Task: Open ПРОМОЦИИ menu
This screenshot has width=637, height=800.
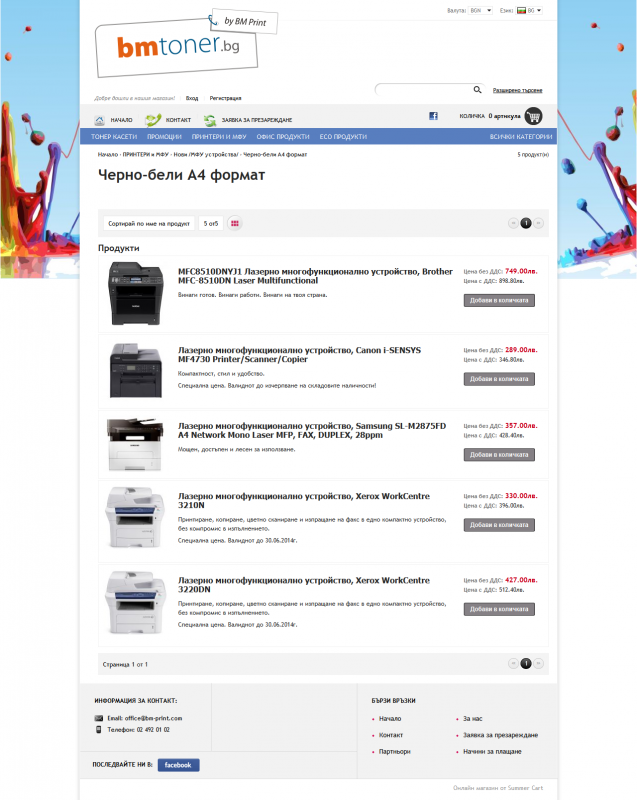Action: pyautogui.click(x=164, y=137)
